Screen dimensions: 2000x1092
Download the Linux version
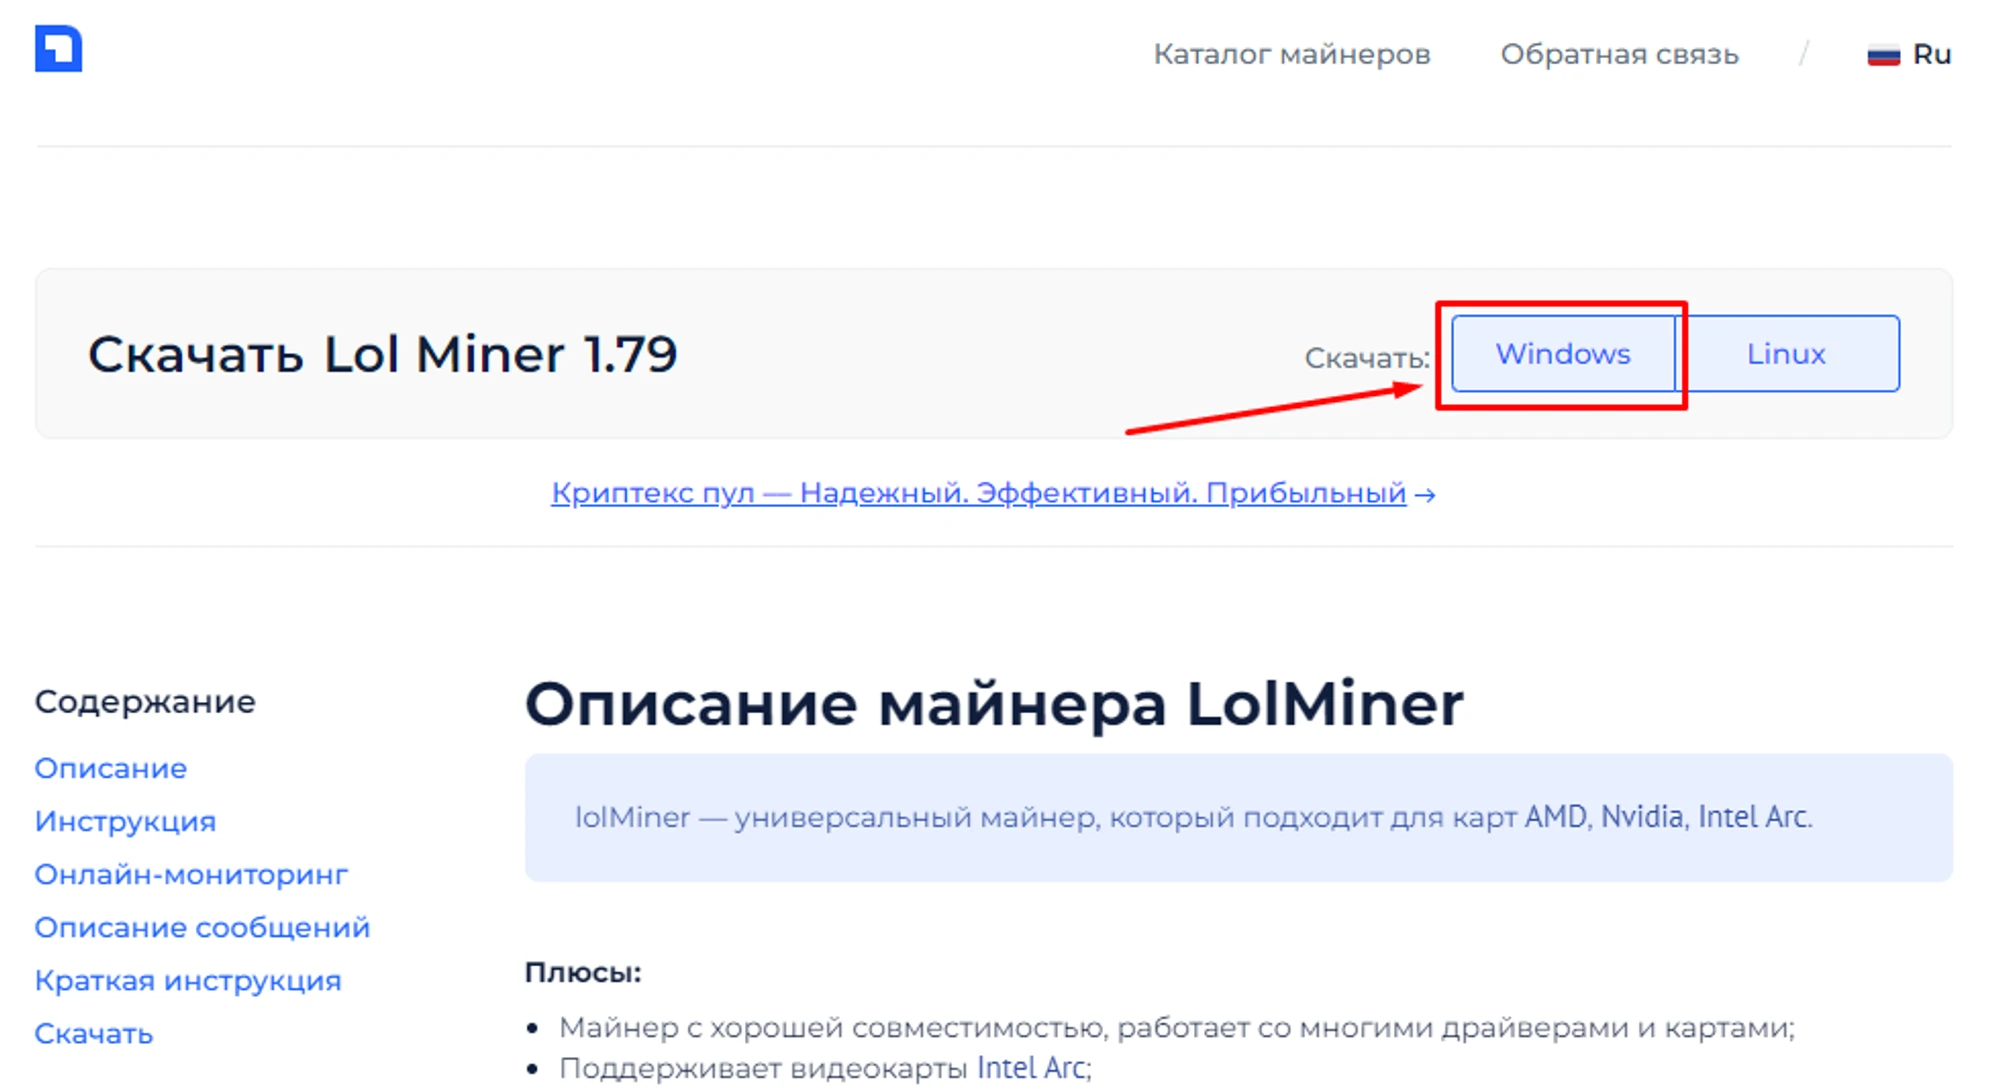1787,354
